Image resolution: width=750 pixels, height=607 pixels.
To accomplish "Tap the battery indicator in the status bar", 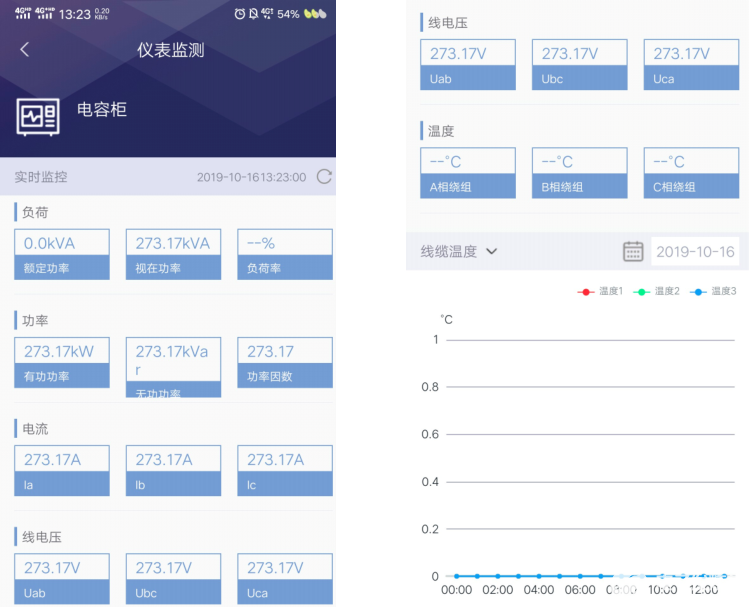I will [315, 14].
